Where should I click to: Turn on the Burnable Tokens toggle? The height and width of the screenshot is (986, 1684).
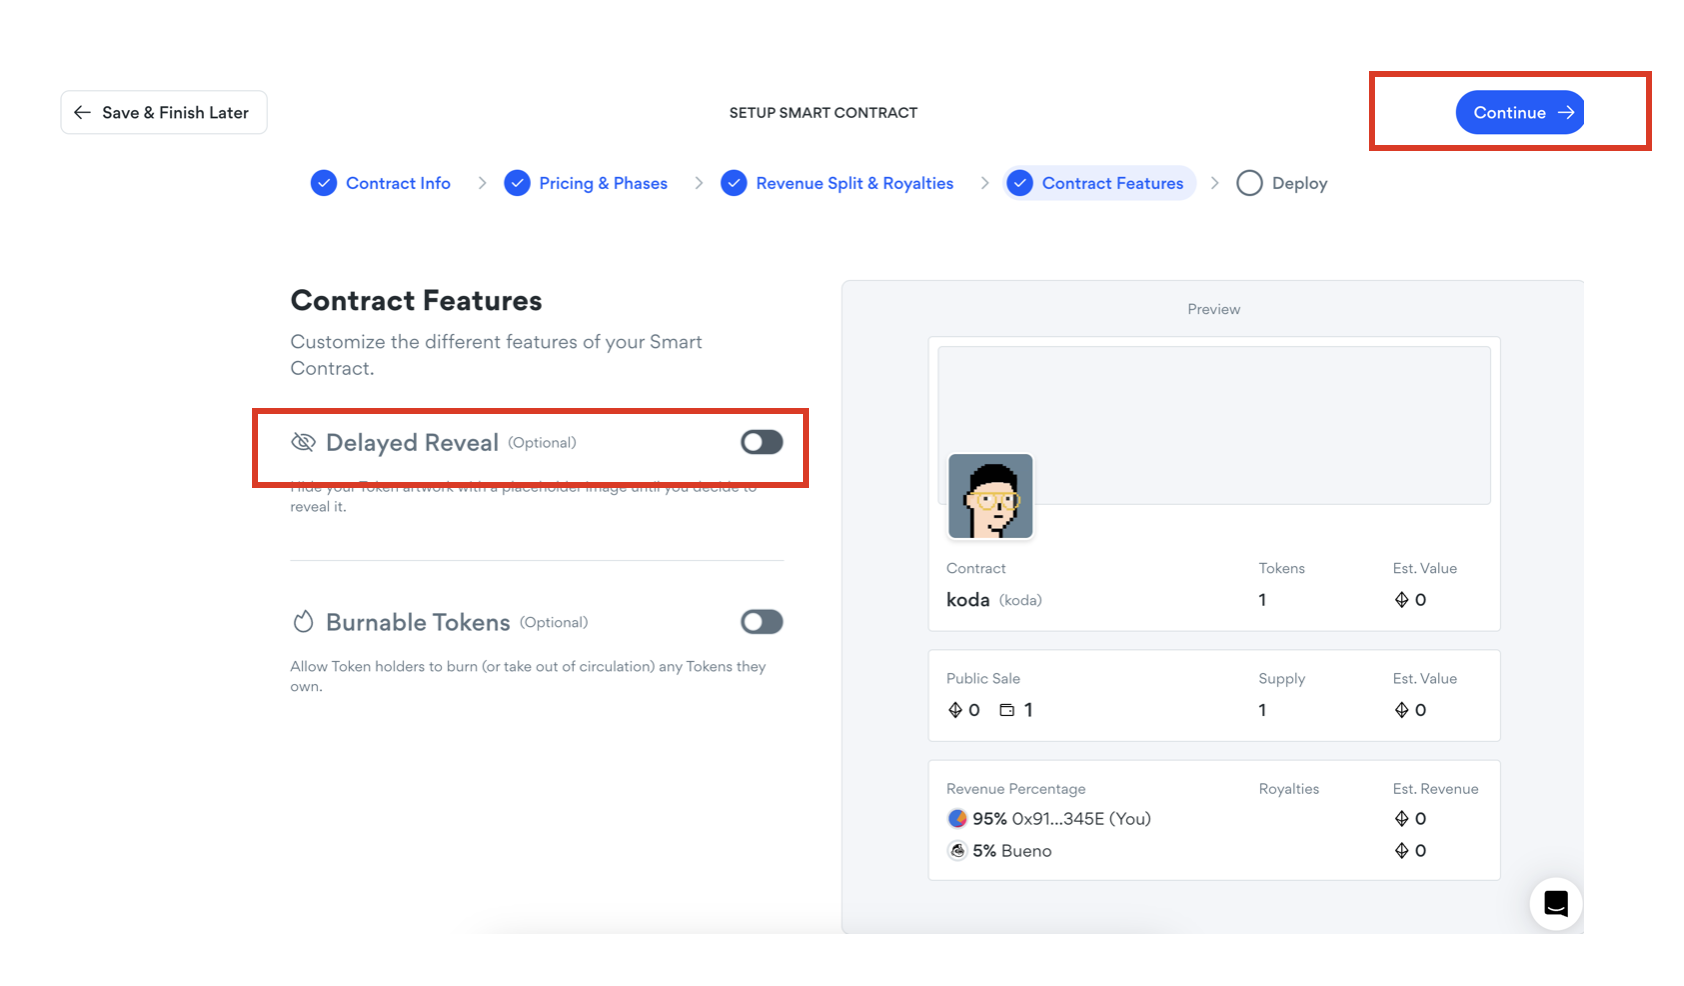(761, 622)
